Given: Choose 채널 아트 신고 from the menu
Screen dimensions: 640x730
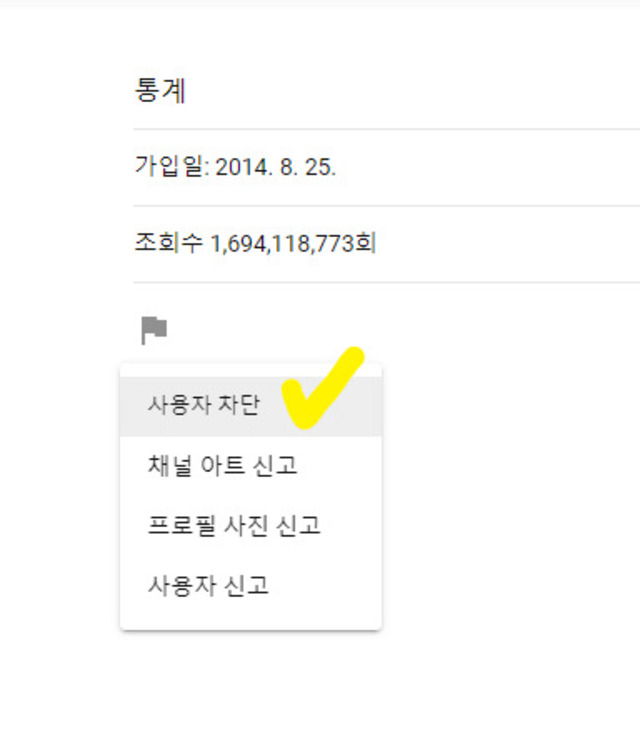Looking at the screenshot, I should (x=251, y=466).
